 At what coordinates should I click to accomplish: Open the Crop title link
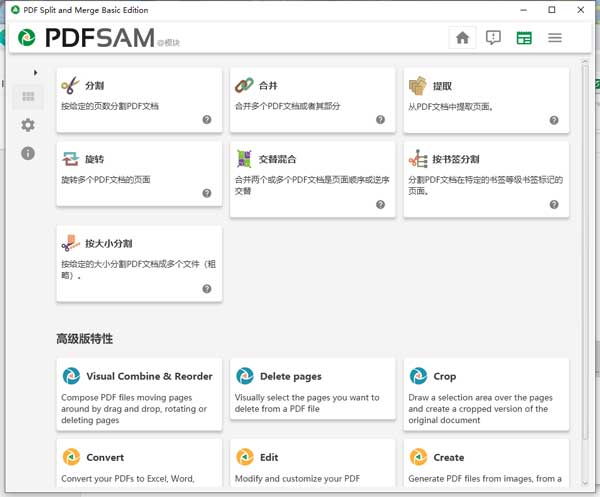coord(445,376)
